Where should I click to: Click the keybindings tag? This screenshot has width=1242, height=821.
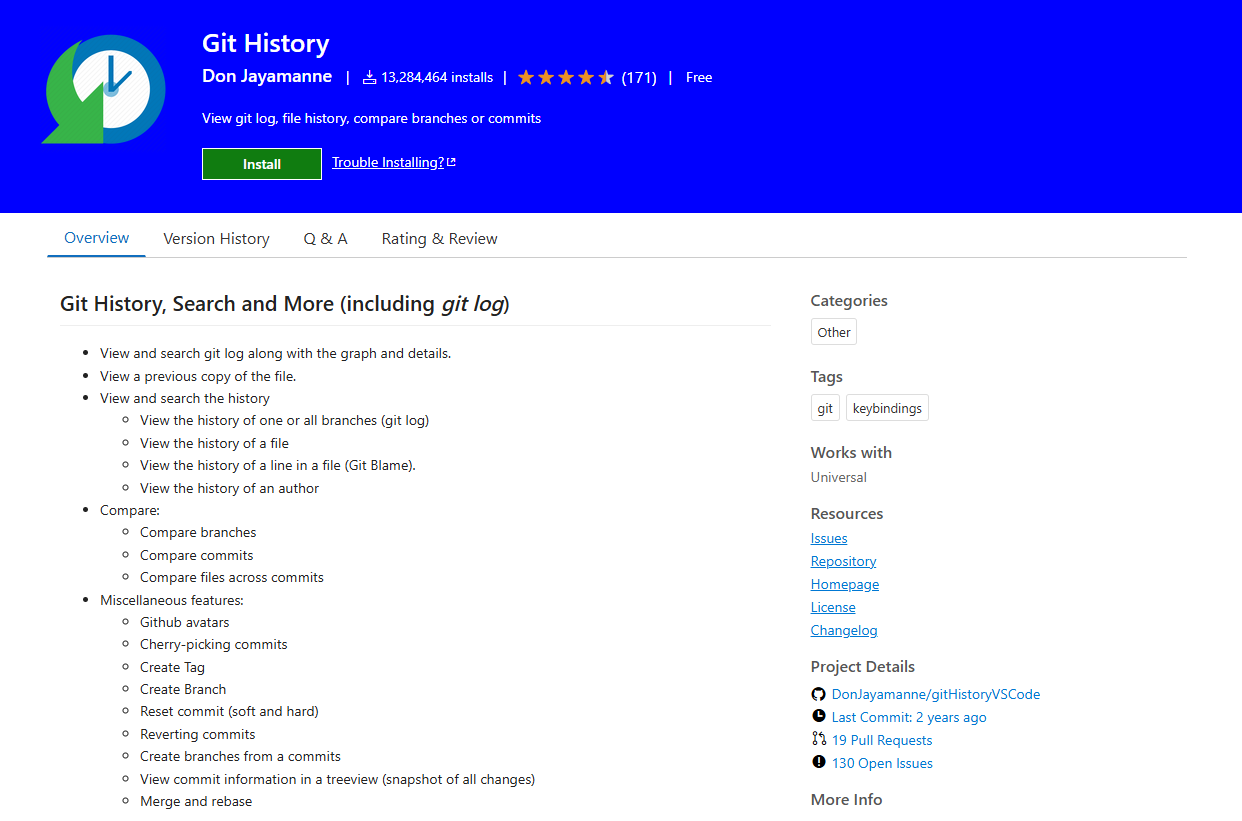pyautogui.click(x=887, y=408)
